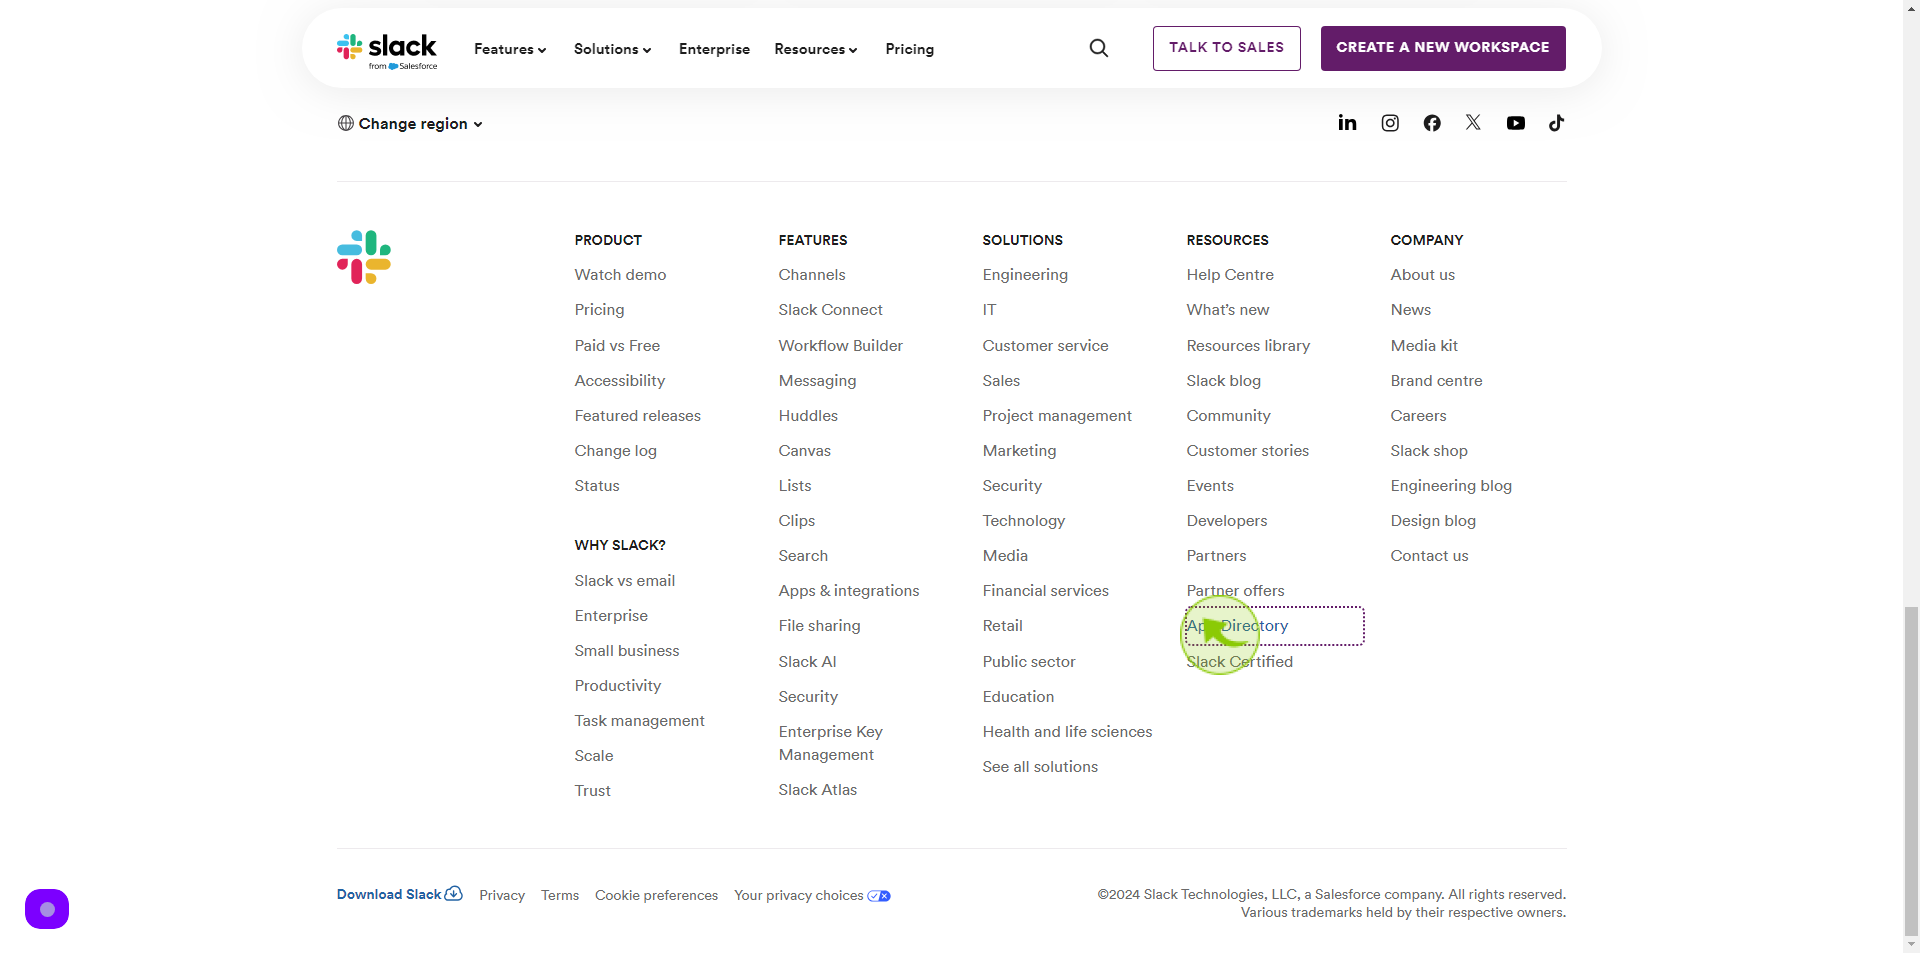Open the Huddles link

(808, 416)
